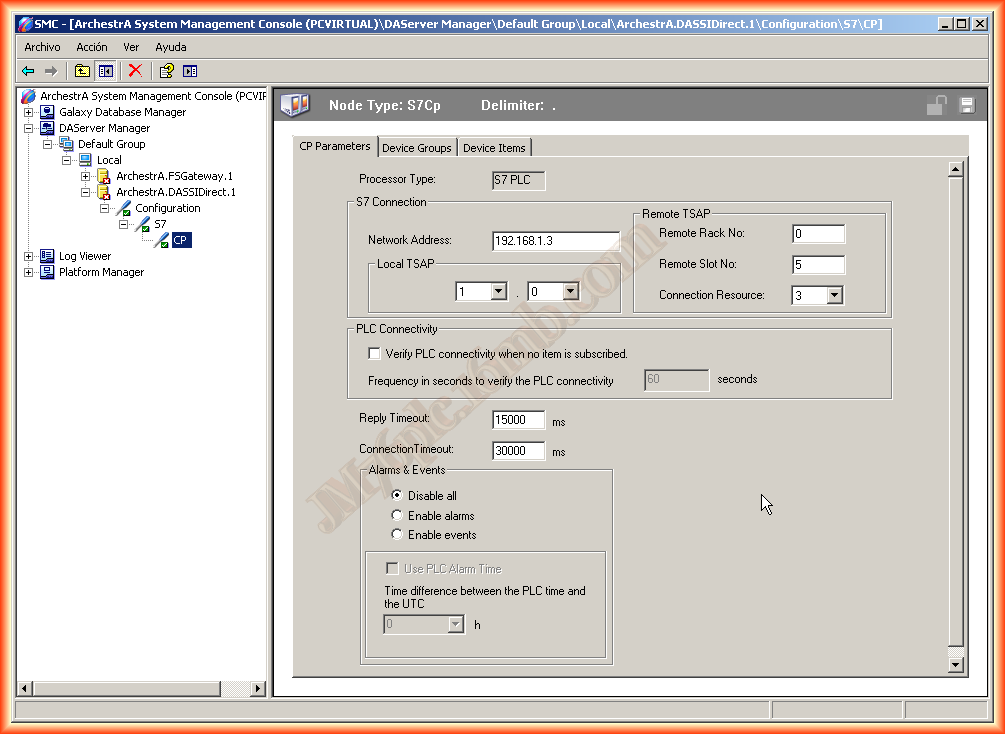1005x734 pixels.
Task: Click the save diskette icon in header
Action: click(x=967, y=106)
